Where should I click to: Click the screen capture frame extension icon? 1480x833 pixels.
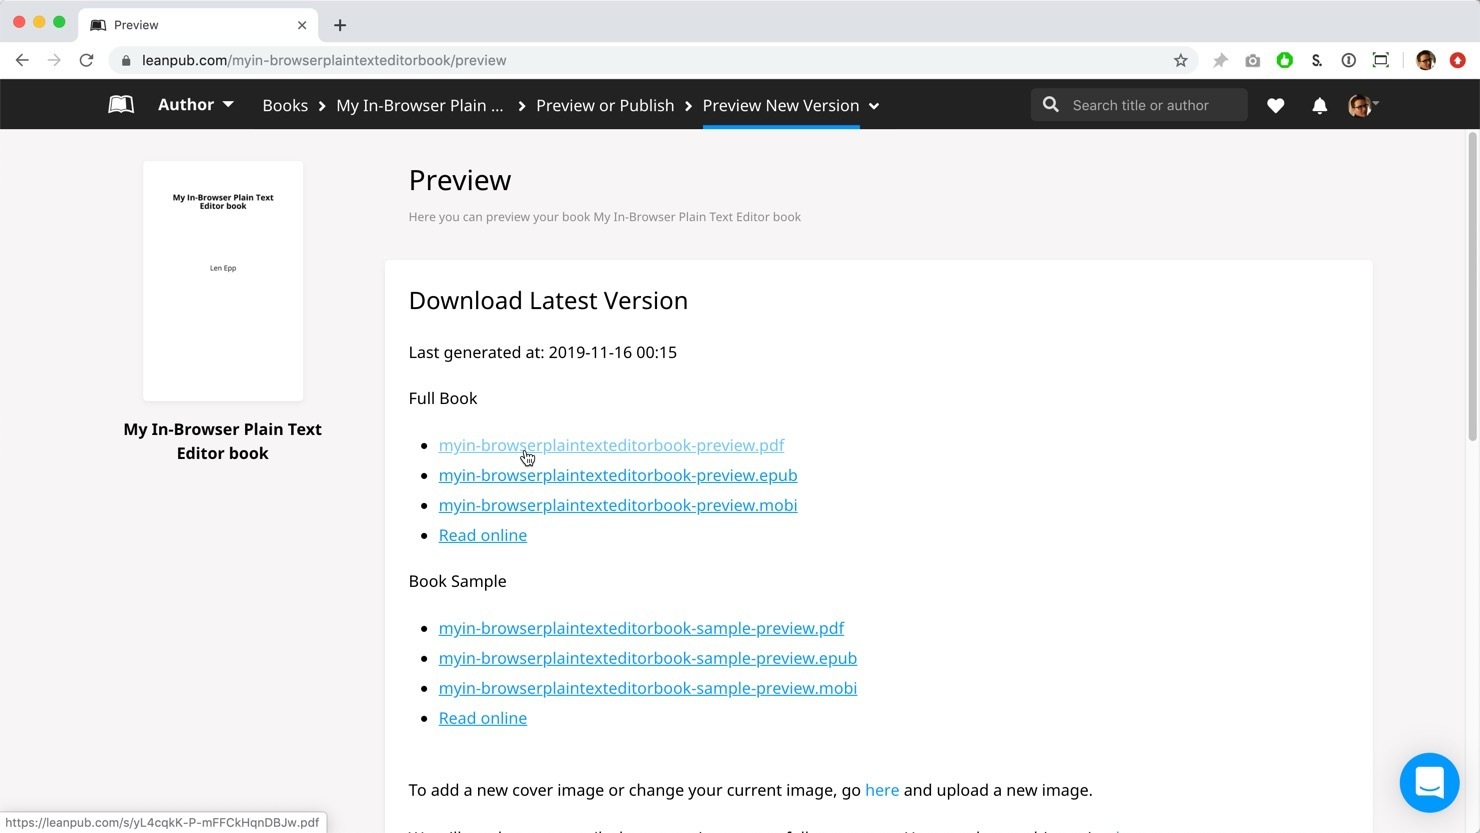[x=1381, y=60]
